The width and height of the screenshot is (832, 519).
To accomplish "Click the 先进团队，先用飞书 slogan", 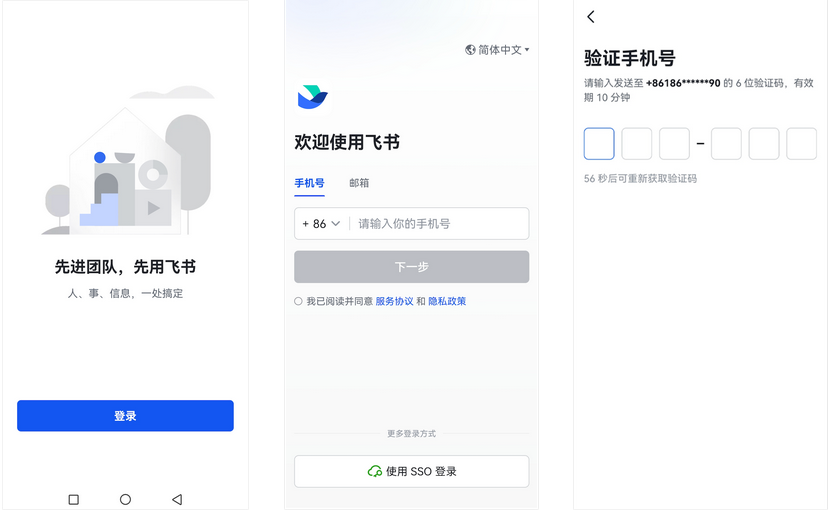I will (125, 266).
